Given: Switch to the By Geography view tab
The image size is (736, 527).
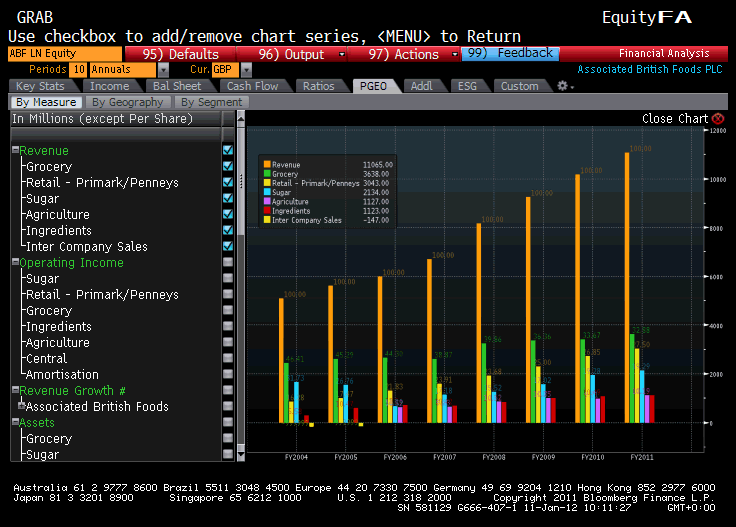Looking at the screenshot, I should (127, 102).
